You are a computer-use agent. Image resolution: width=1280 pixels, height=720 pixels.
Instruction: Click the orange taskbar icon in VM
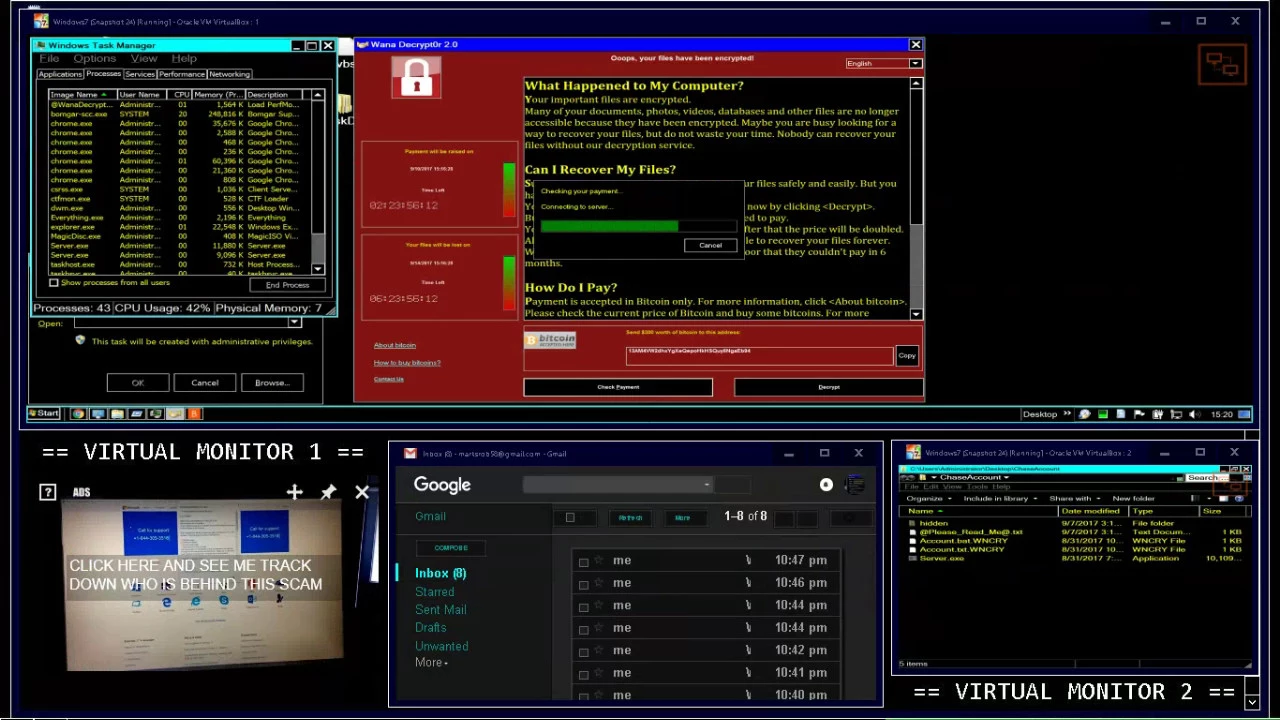[194, 414]
